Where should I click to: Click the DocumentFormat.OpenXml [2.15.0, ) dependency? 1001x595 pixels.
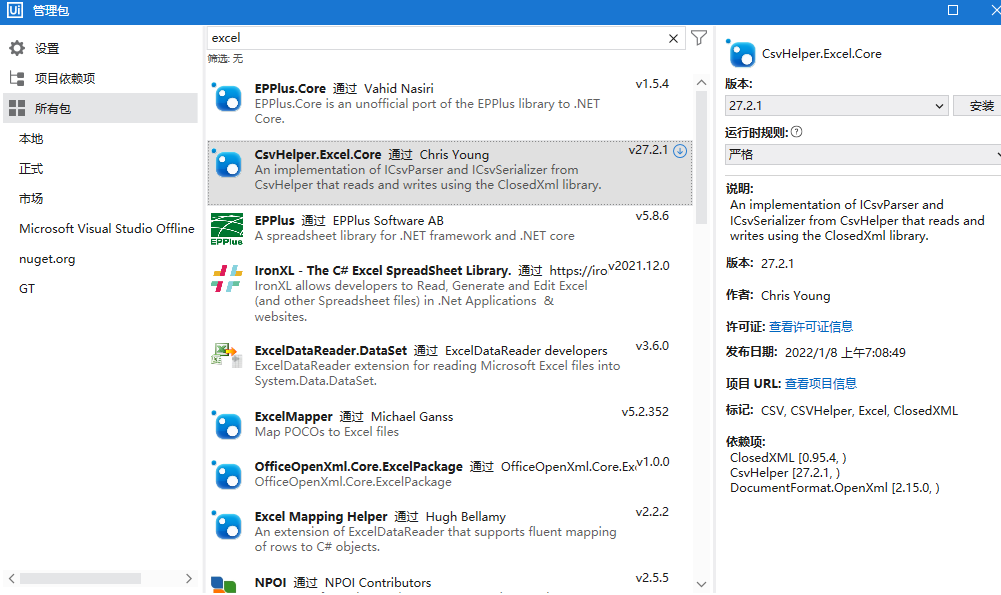click(834, 488)
